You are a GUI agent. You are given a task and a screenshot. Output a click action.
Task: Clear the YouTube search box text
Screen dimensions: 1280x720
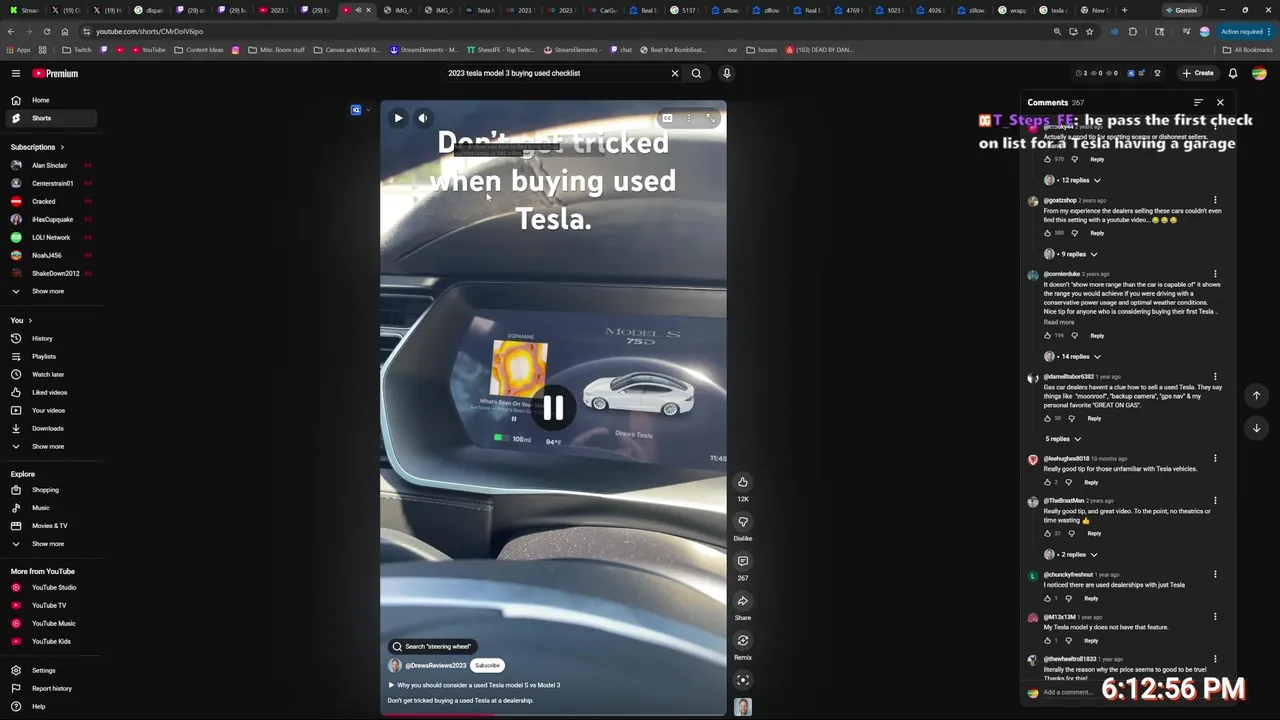[x=675, y=73]
